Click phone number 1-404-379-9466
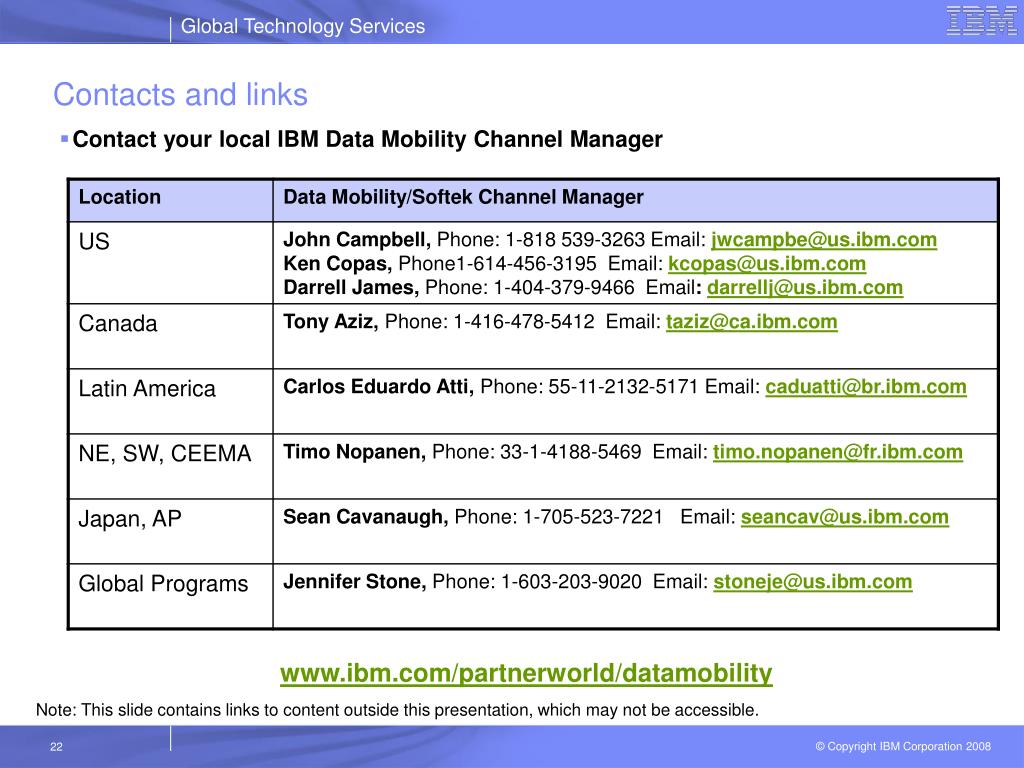Image resolution: width=1024 pixels, height=768 pixels. point(564,288)
